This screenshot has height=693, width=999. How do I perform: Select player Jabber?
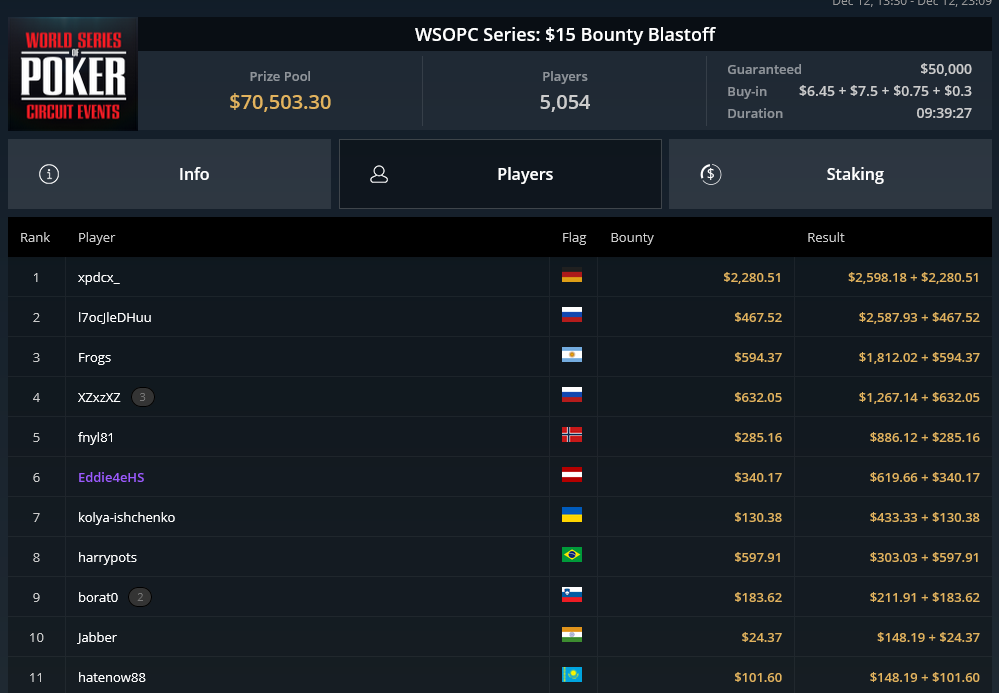tap(97, 638)
